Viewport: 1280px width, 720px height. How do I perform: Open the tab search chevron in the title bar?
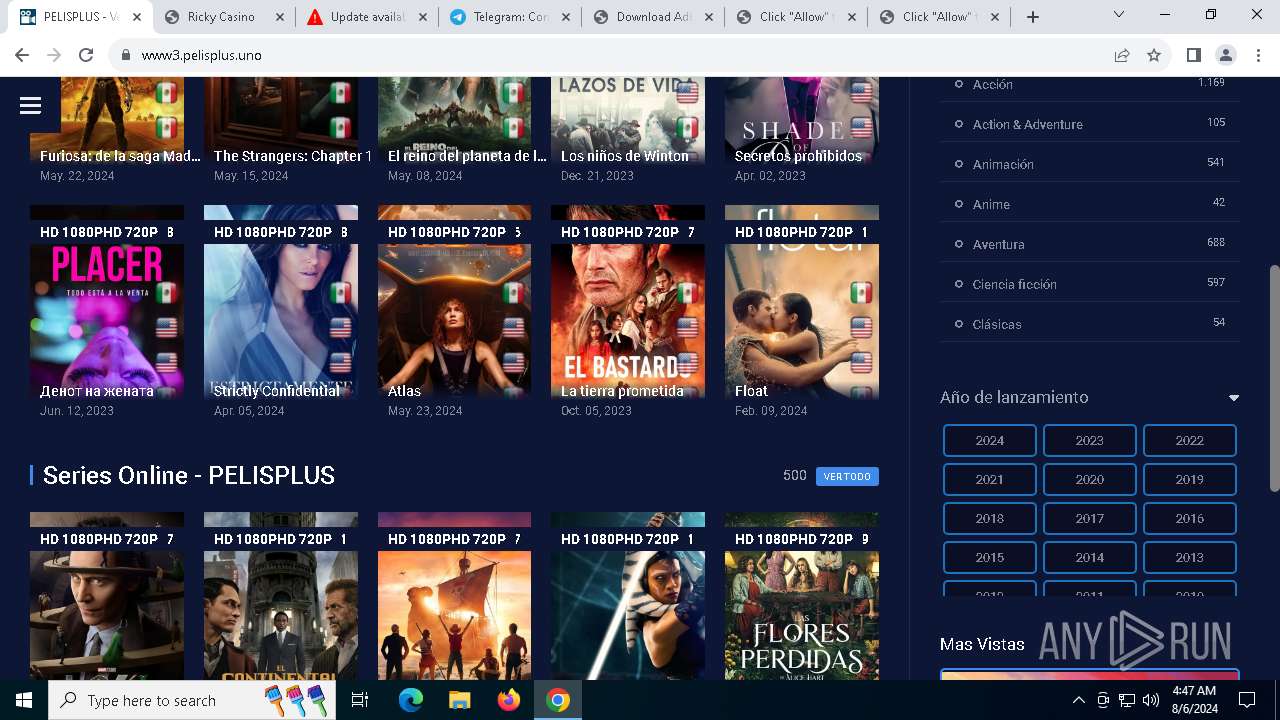1119,14
